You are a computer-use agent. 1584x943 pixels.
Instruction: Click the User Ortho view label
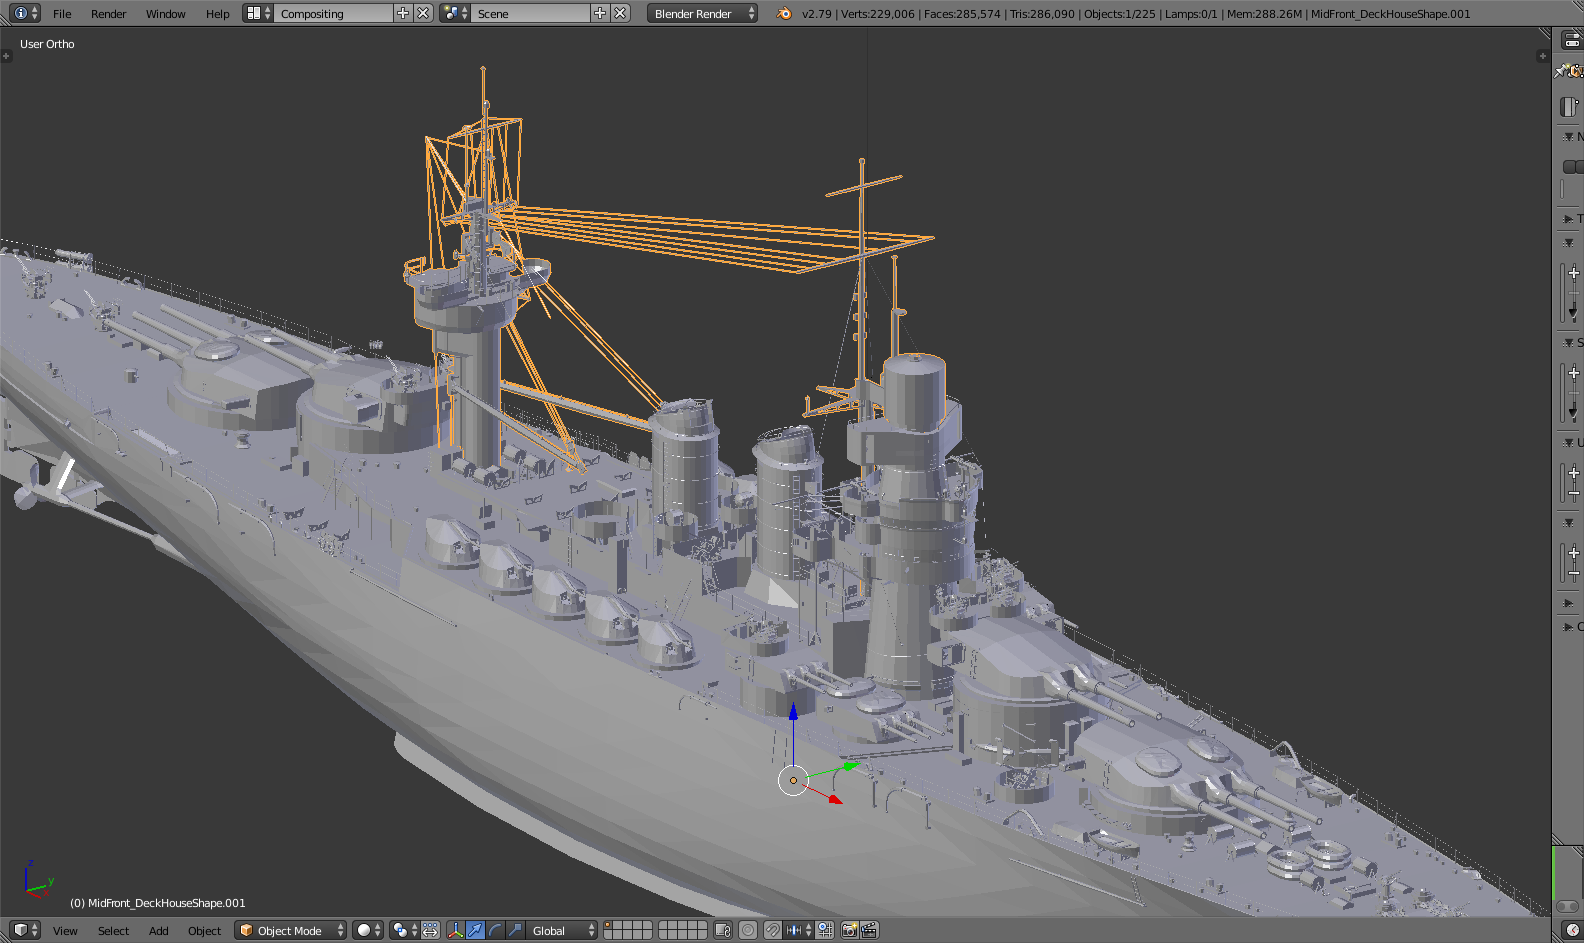click(x=47, y=44)
